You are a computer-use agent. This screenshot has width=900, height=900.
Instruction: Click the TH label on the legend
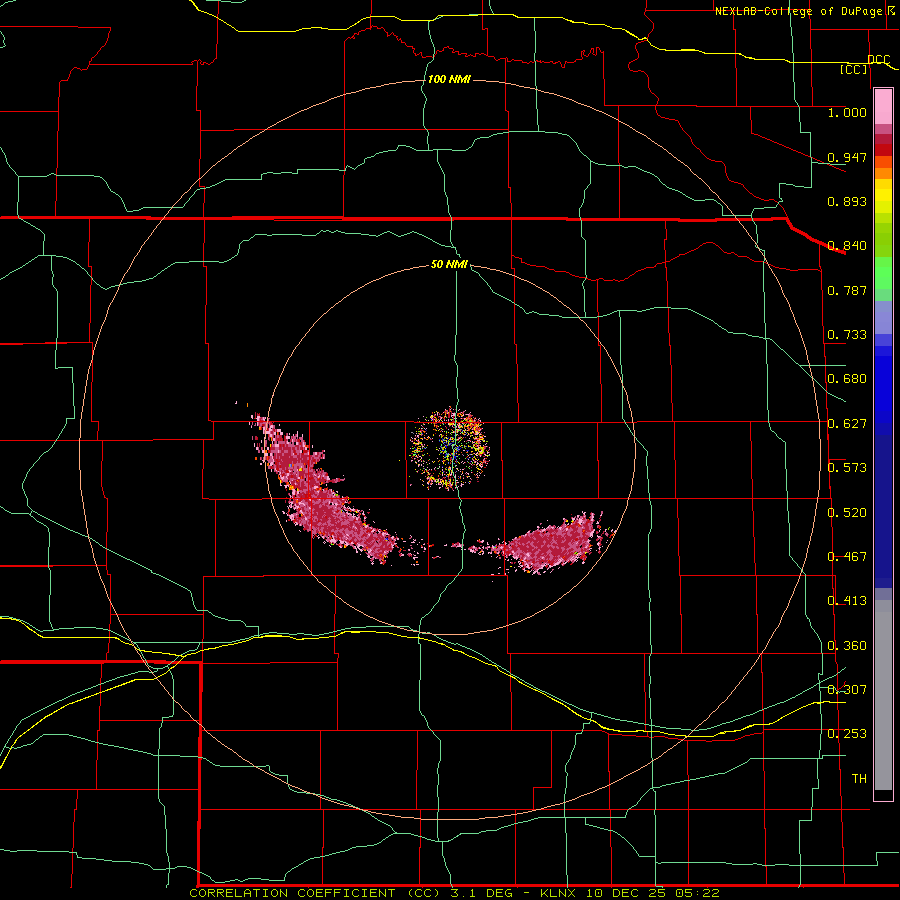pos(859,778)
